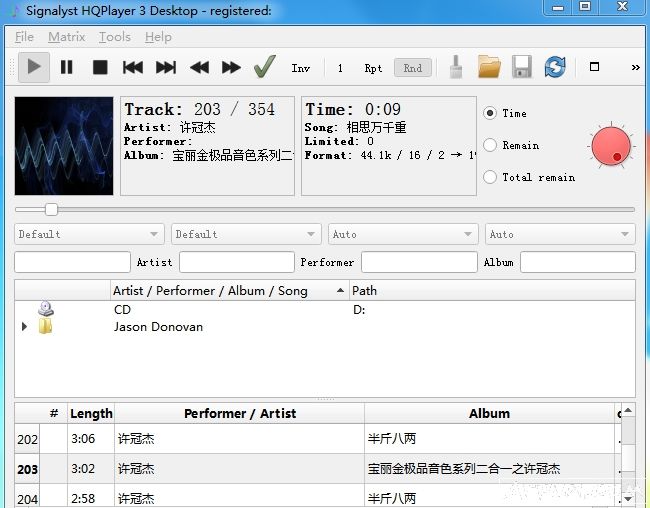
Task: Toggle the 1 single-track repeat button
Action: (x=340, y=68)
